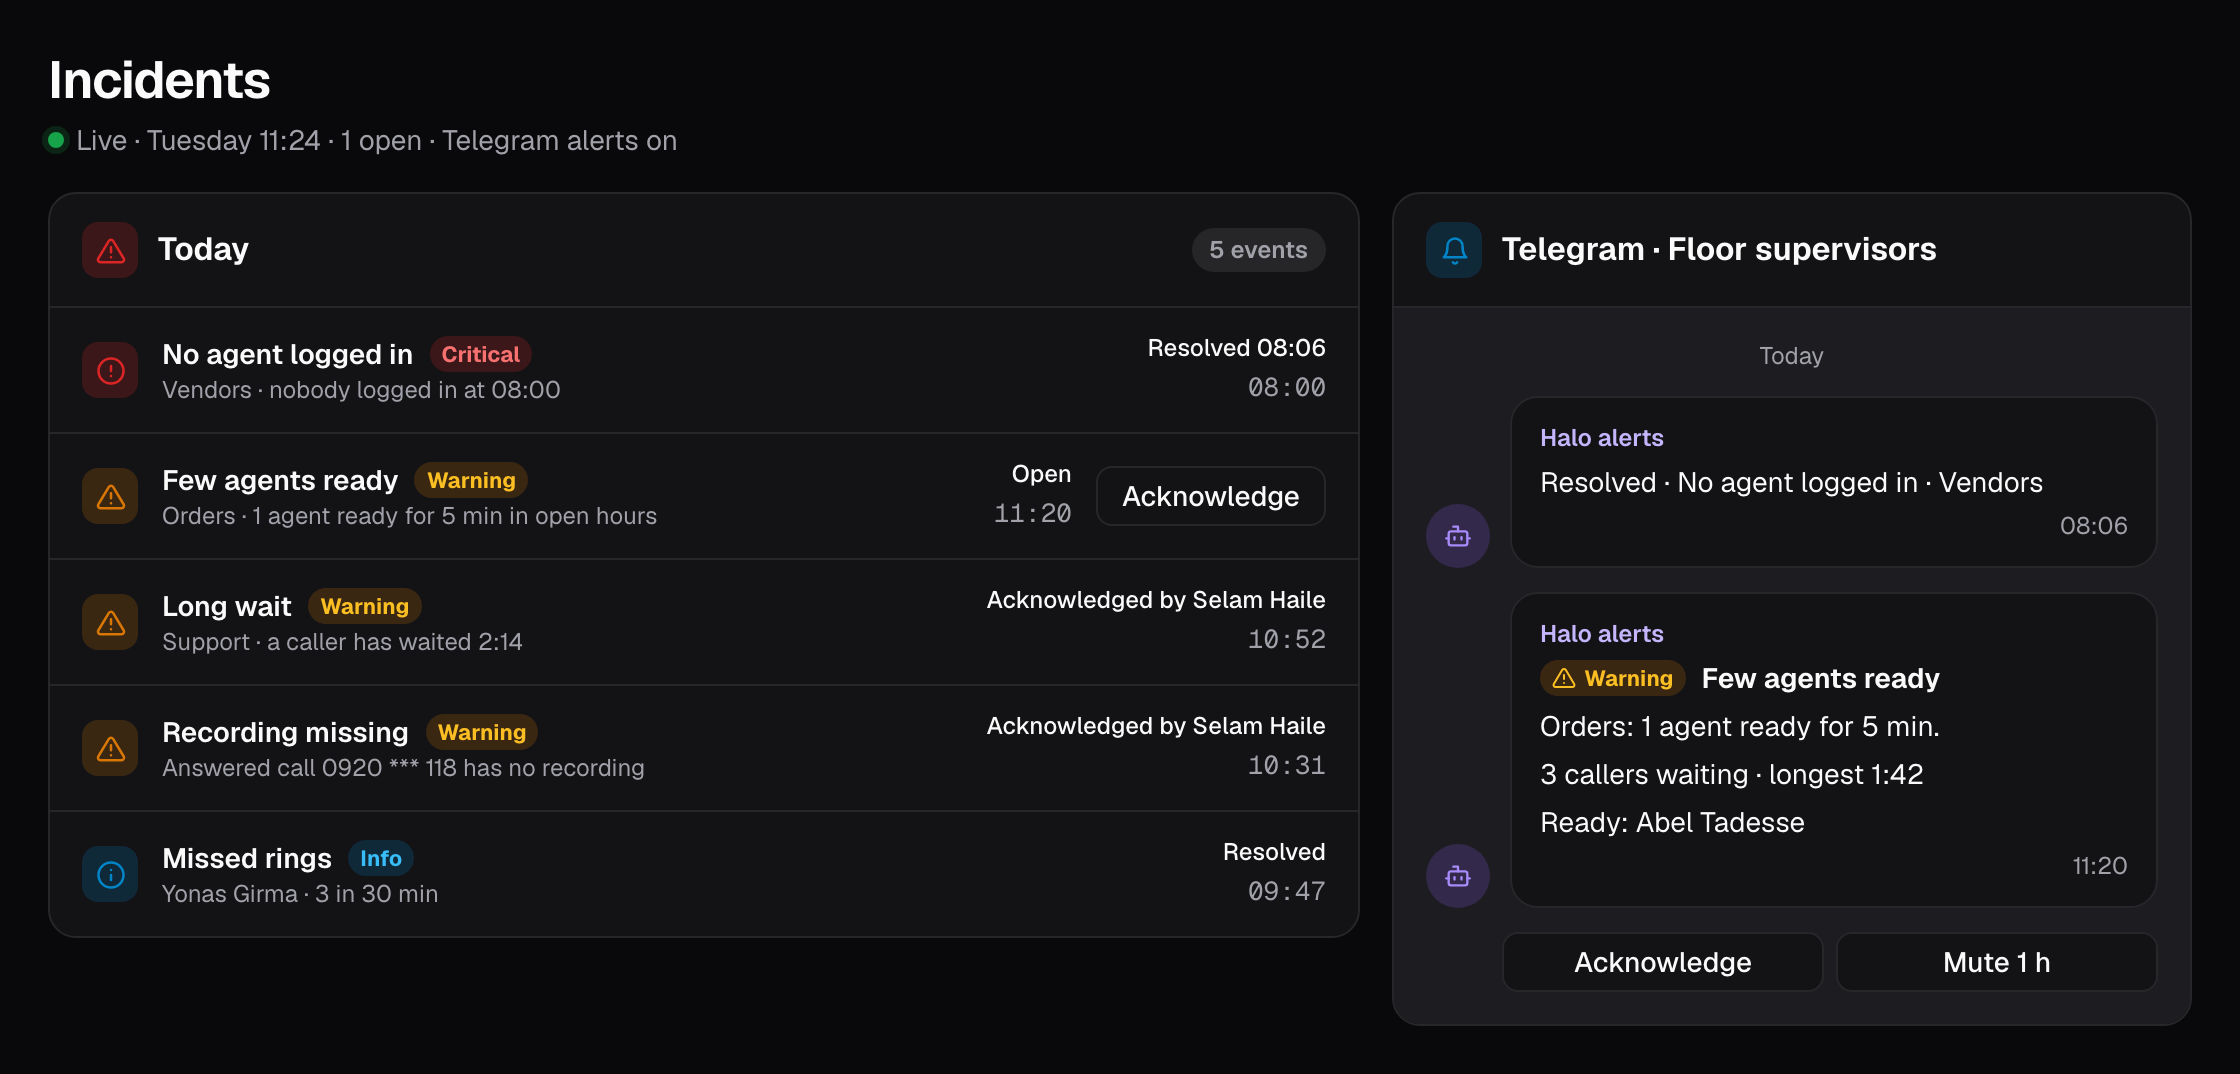The width and height of the screenshot is (2240, 1074).
Task: Click the 'Open' status on Few agents ready
Action: click(x=1041, y=474)
